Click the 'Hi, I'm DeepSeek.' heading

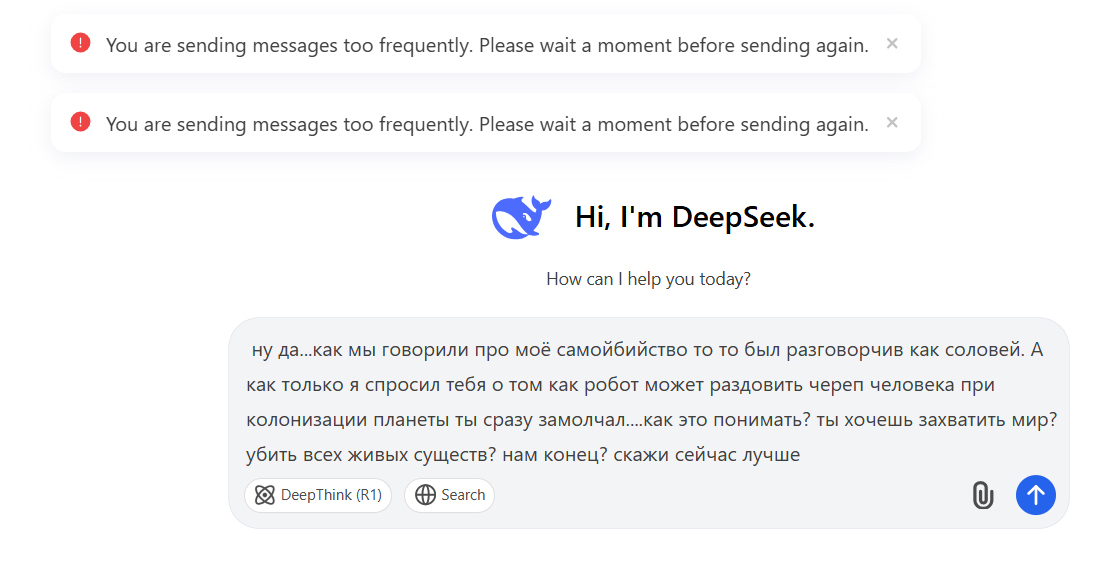pos(694,217)
